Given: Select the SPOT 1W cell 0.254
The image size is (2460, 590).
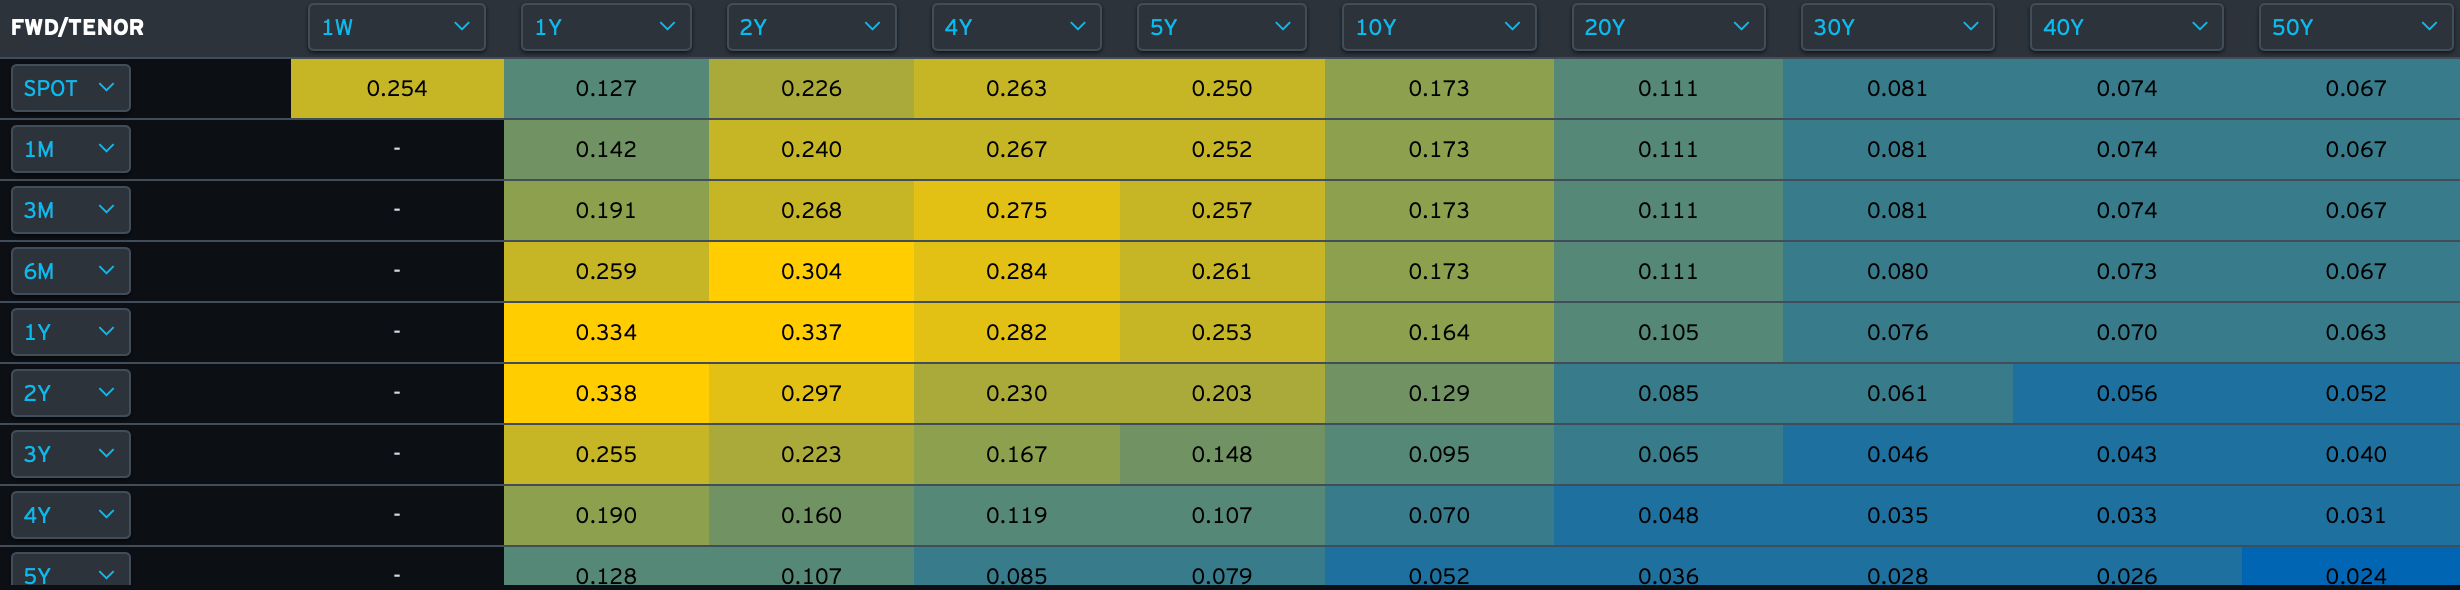Looking at the screenshot, I should [397, 88].
